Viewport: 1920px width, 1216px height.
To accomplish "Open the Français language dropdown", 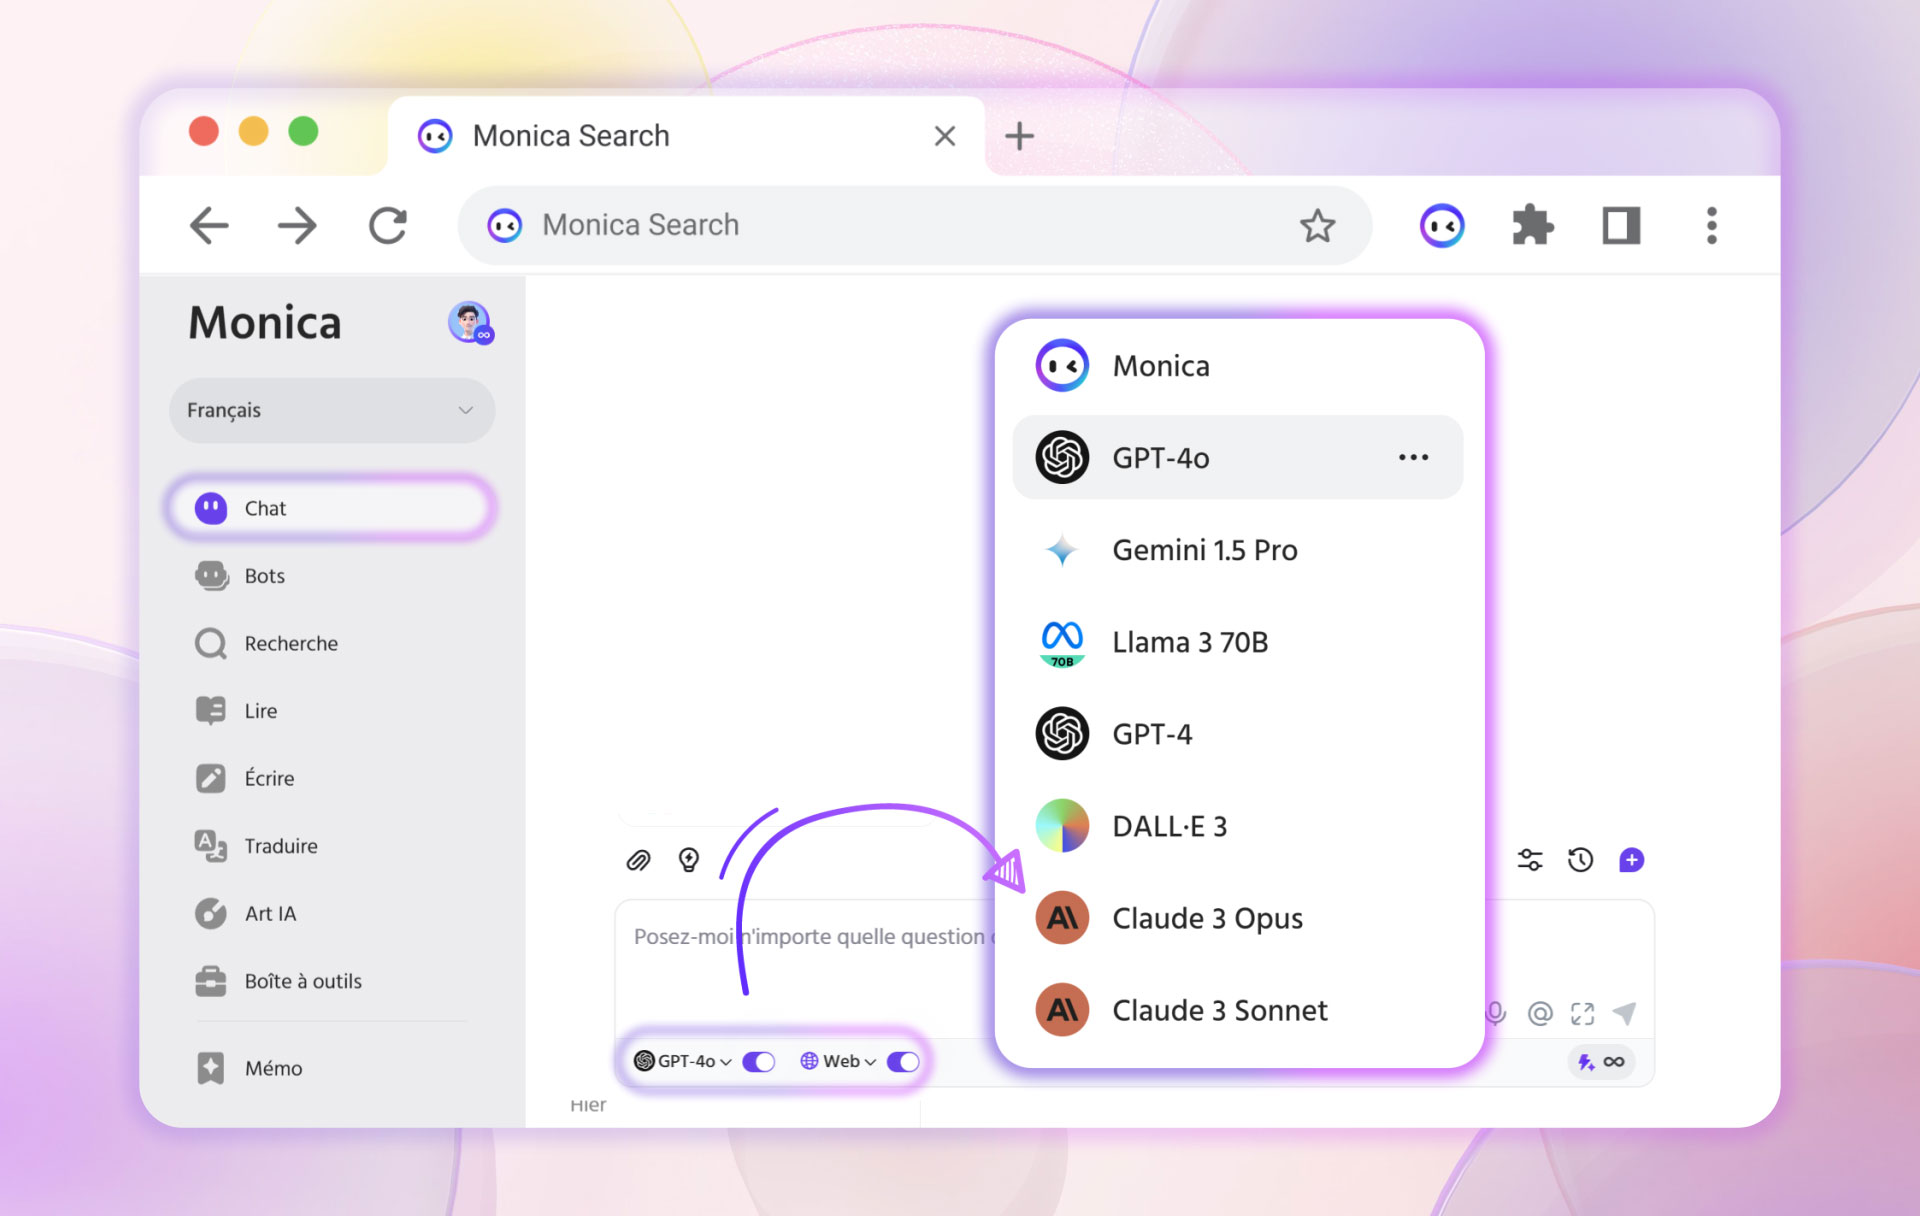I will (331, 410).
